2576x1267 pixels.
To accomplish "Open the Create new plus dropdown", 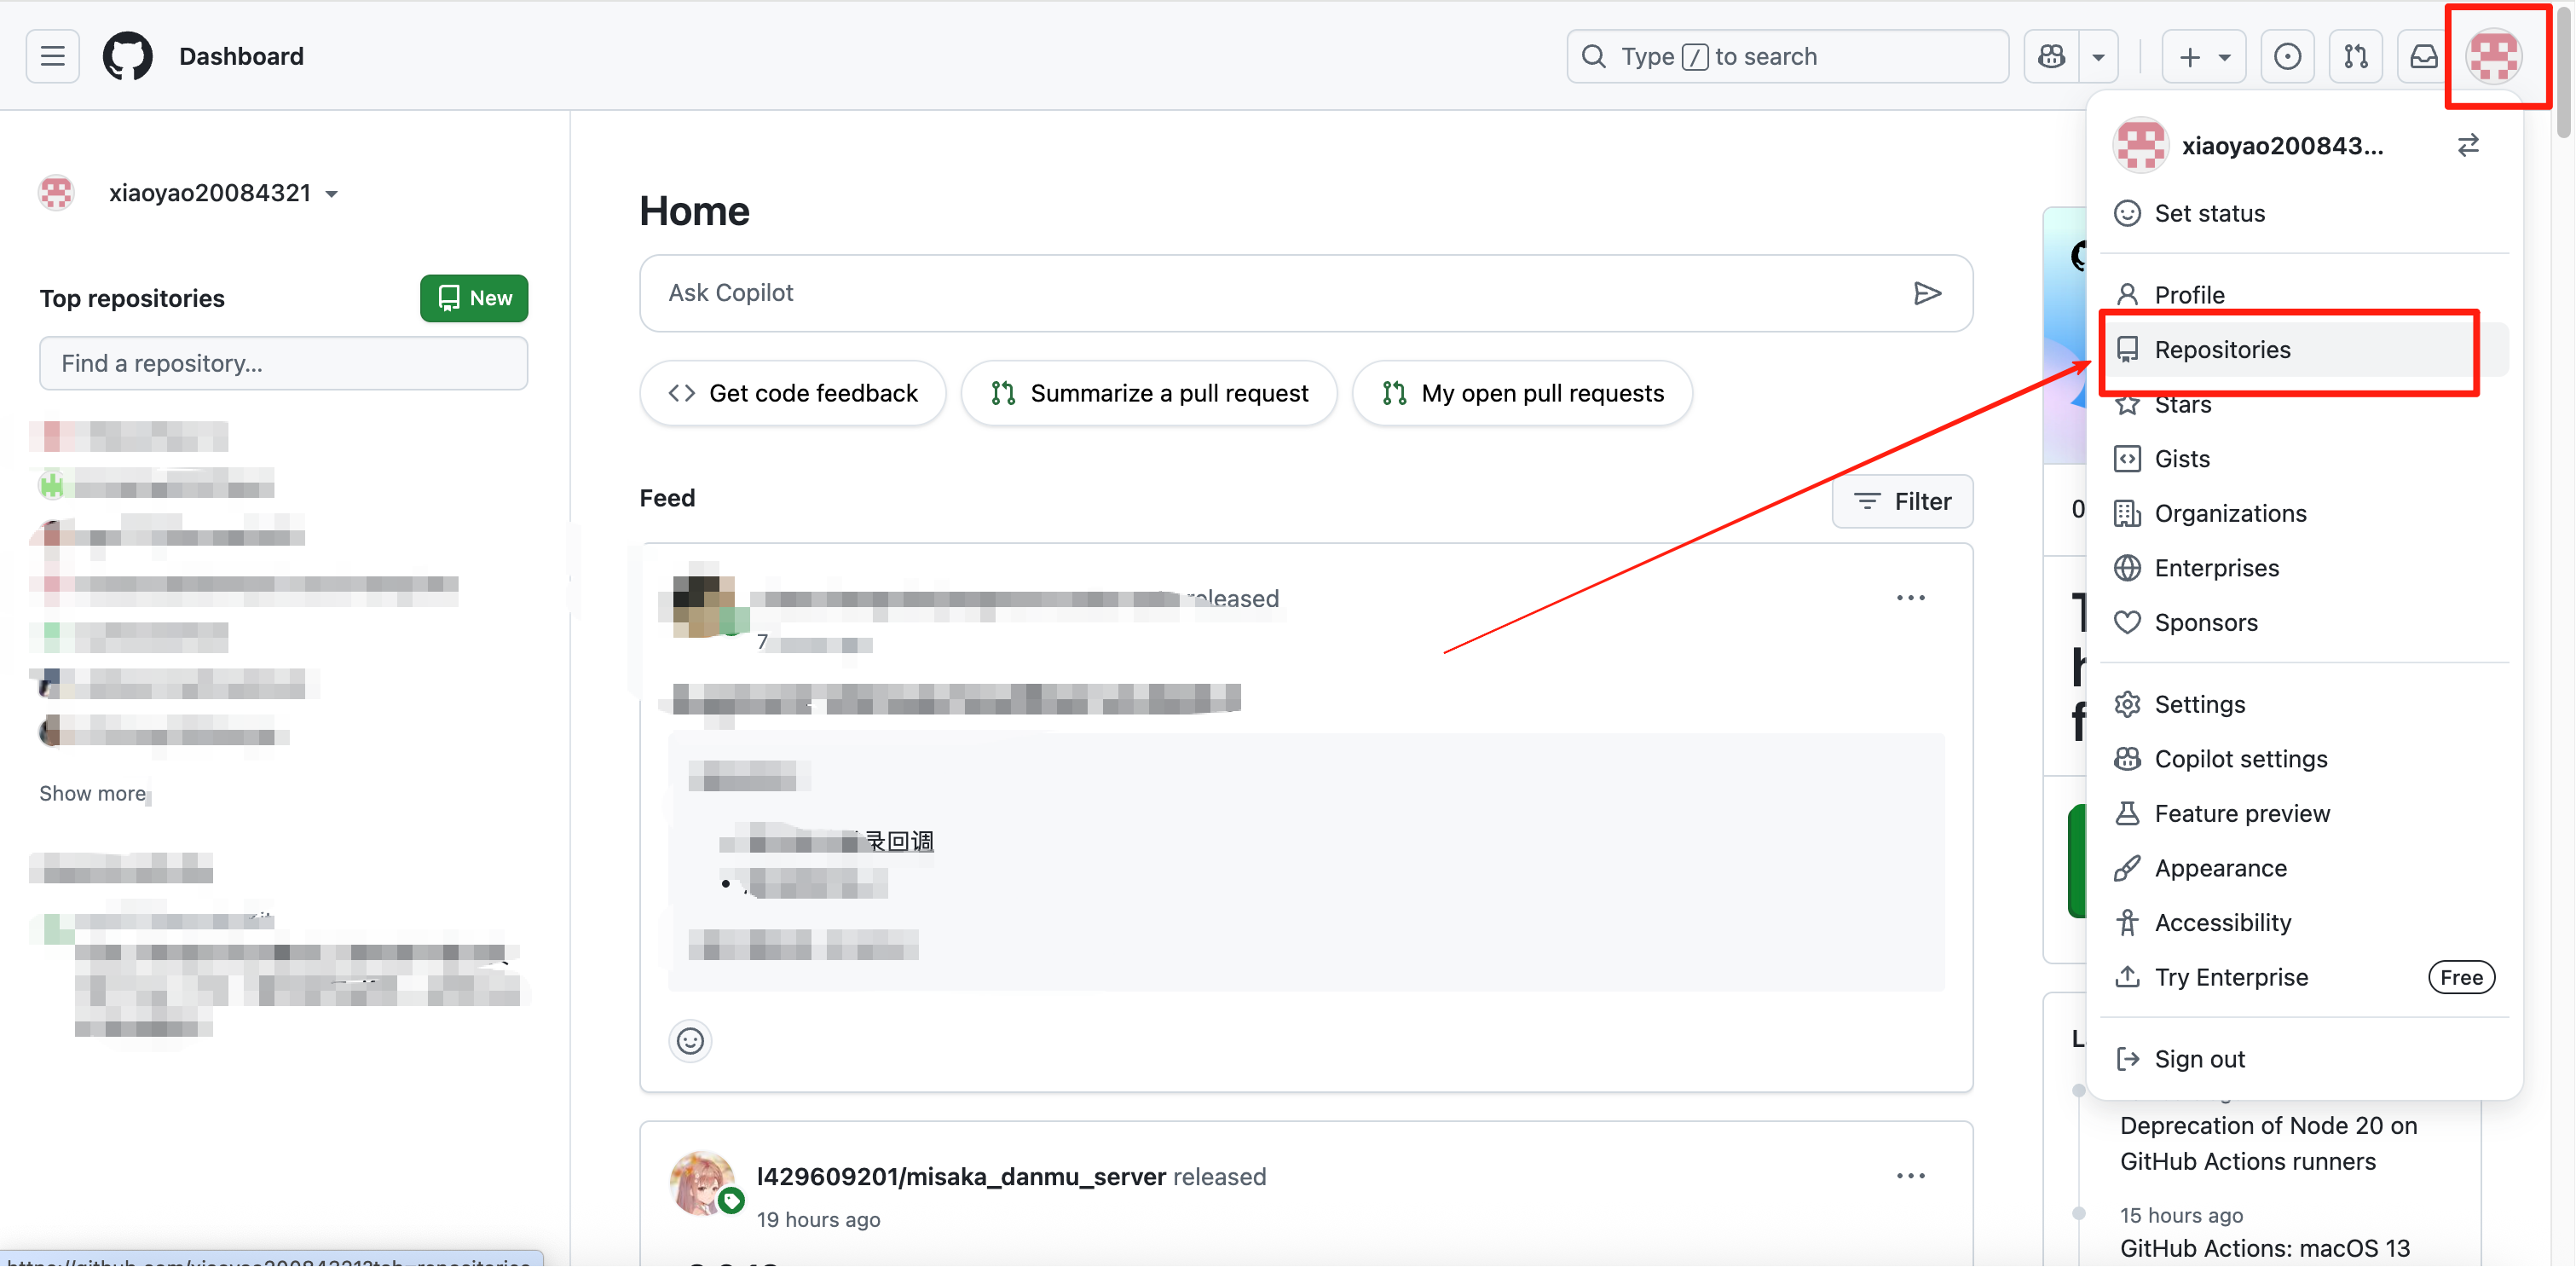I will click(x=2203, y=56).
